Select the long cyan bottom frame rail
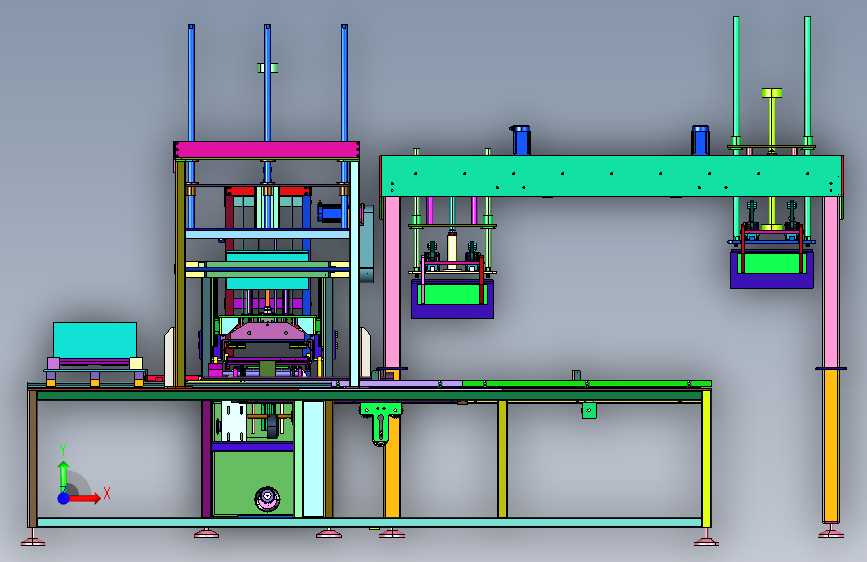The width and height of the screenshot is (867, 562). 369,522
